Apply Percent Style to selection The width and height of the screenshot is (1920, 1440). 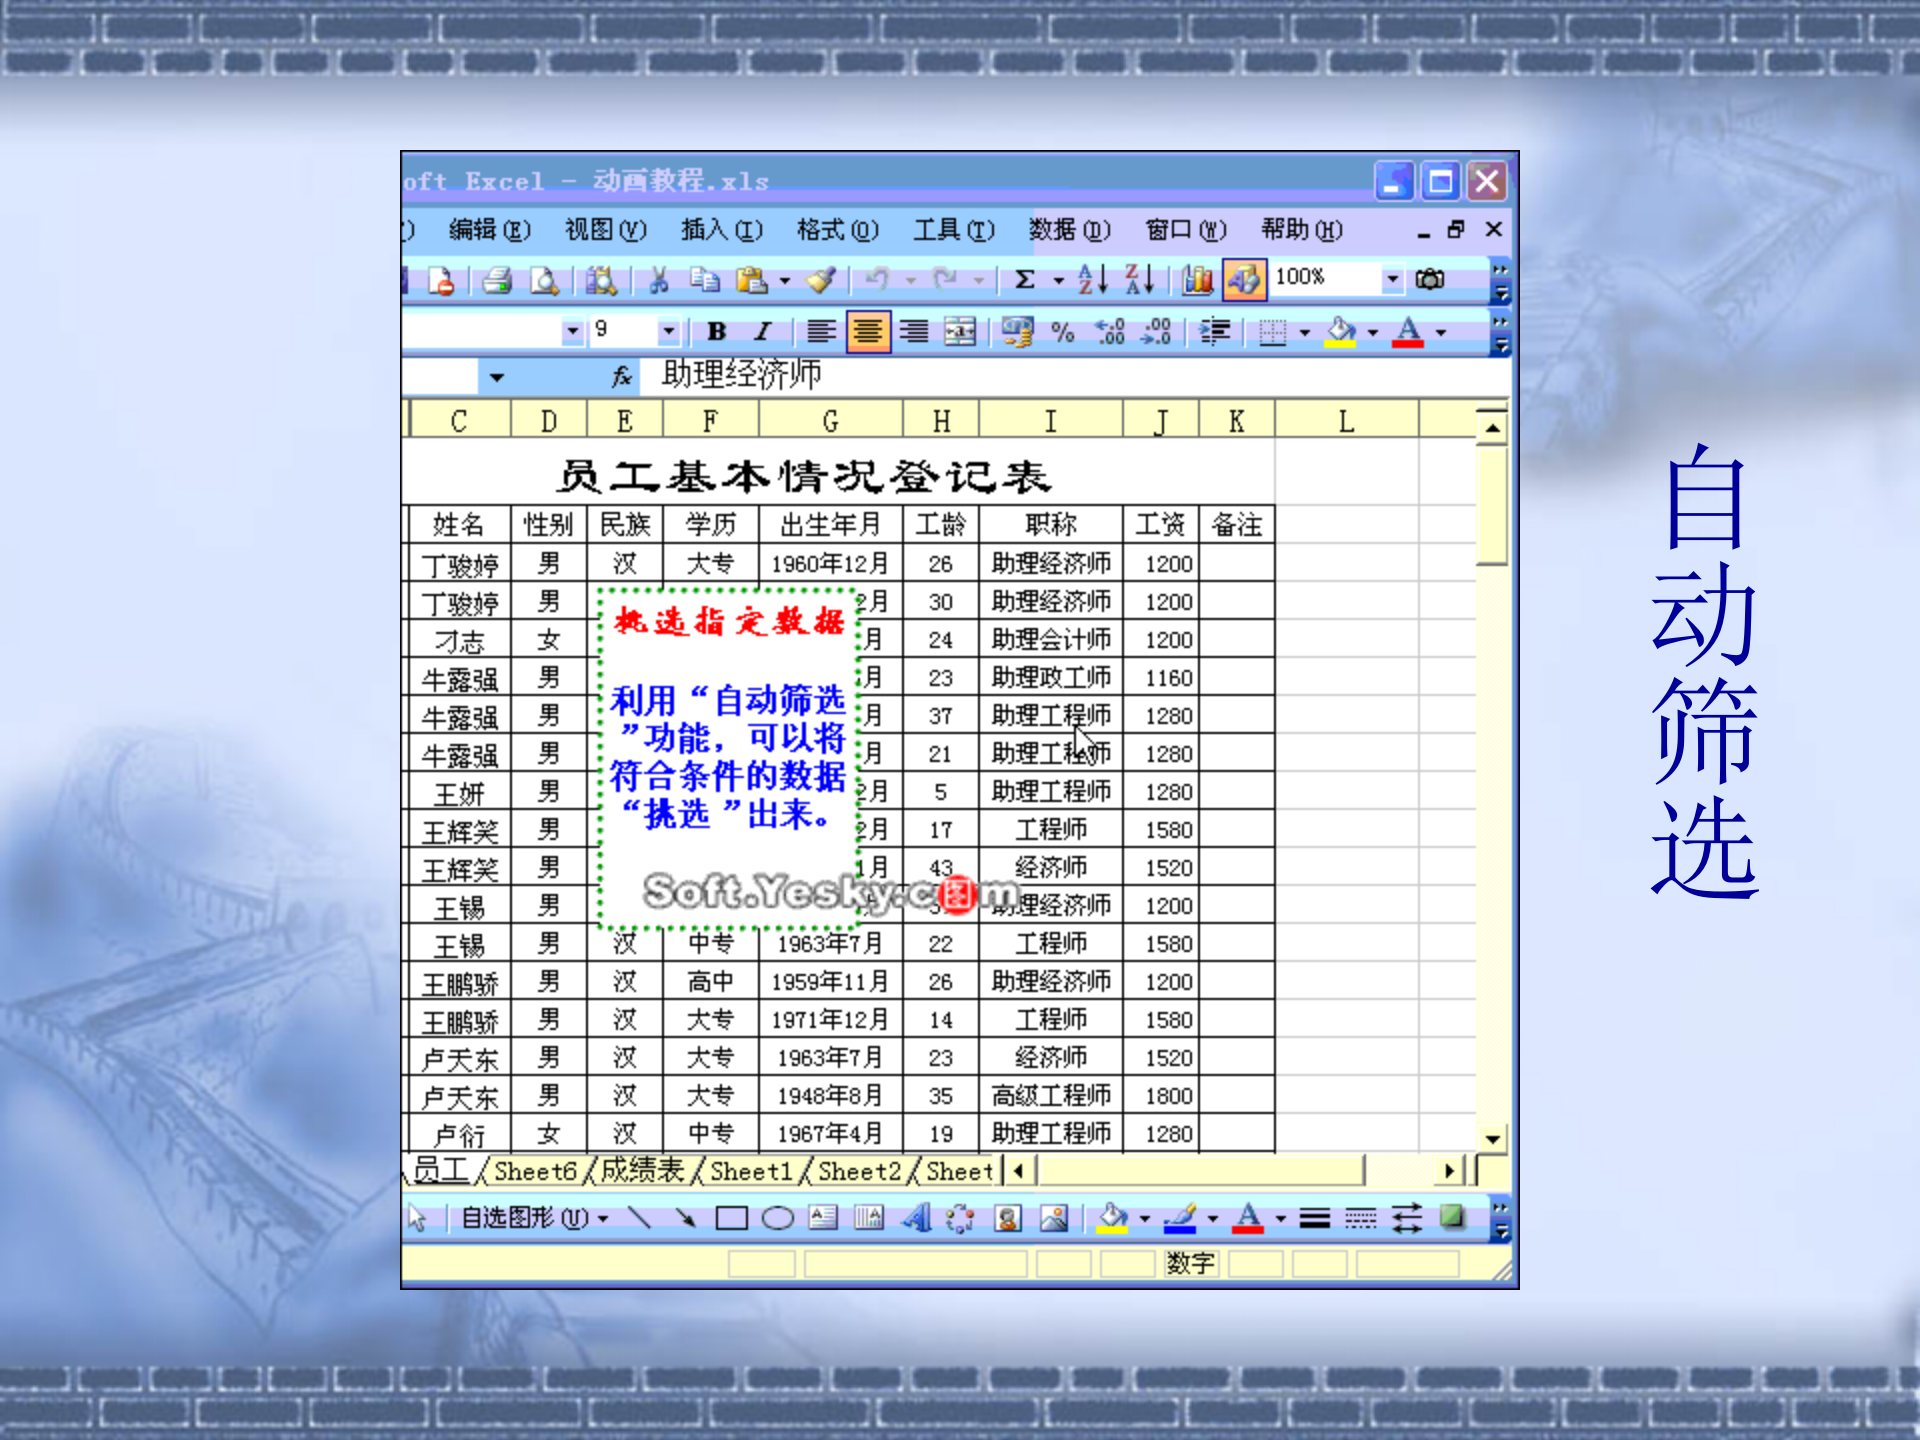[x=1062, y=332]
